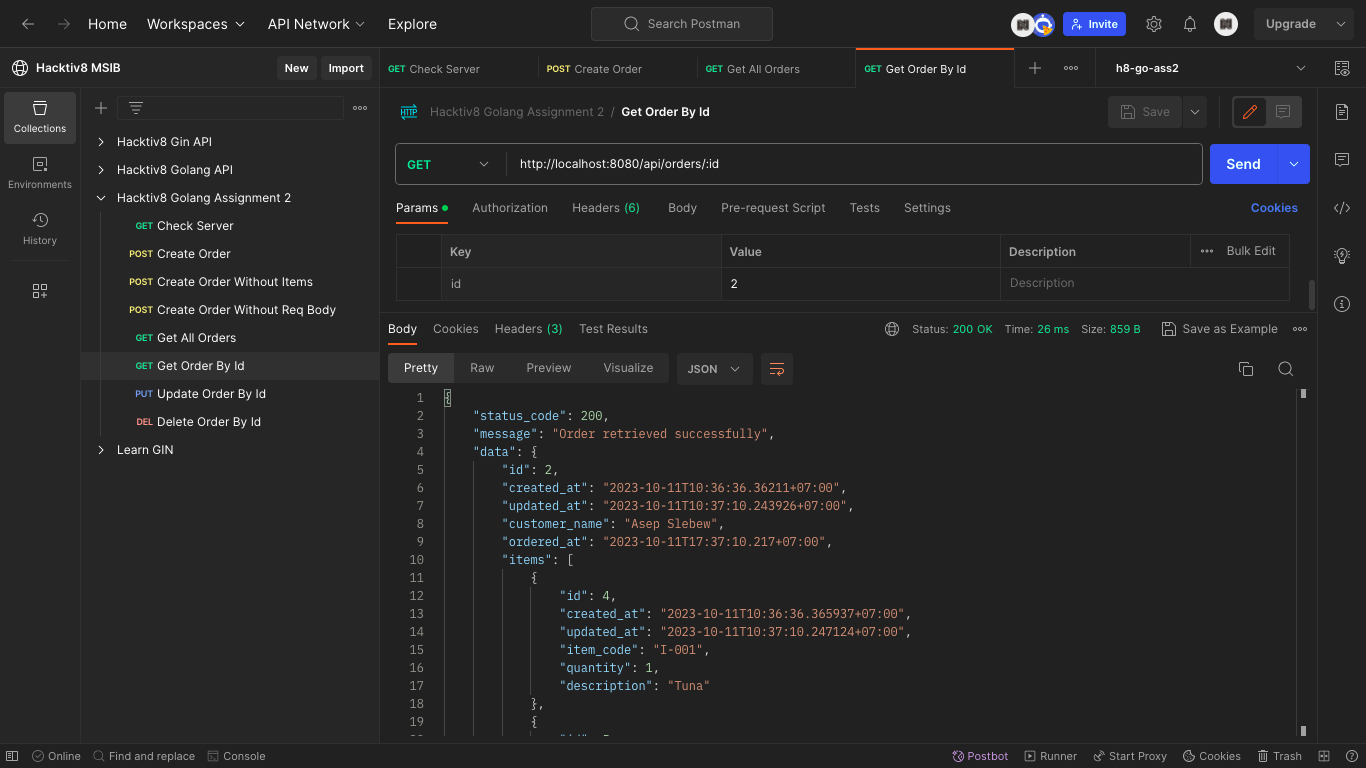The height and width of the screenshot is (768, 1366).
Task: Toggle the two-pane layout icon in status bar
Action: (1324, 756)
